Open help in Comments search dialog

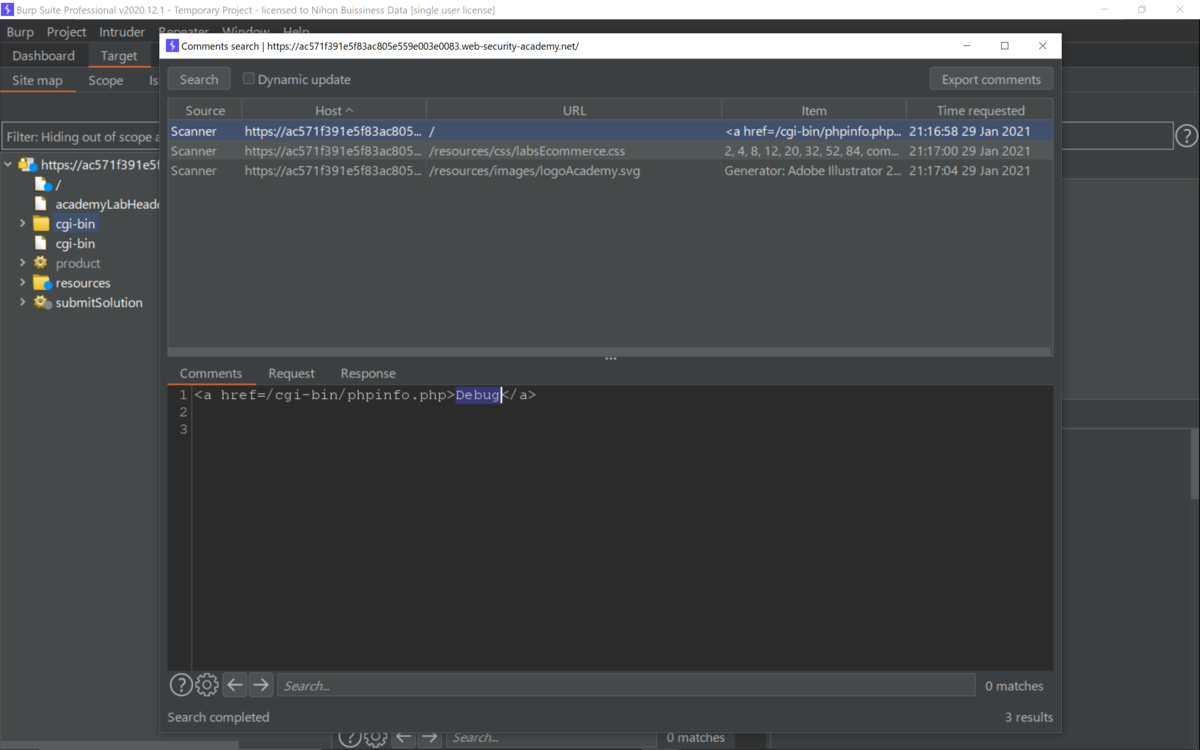pos(181,685)
